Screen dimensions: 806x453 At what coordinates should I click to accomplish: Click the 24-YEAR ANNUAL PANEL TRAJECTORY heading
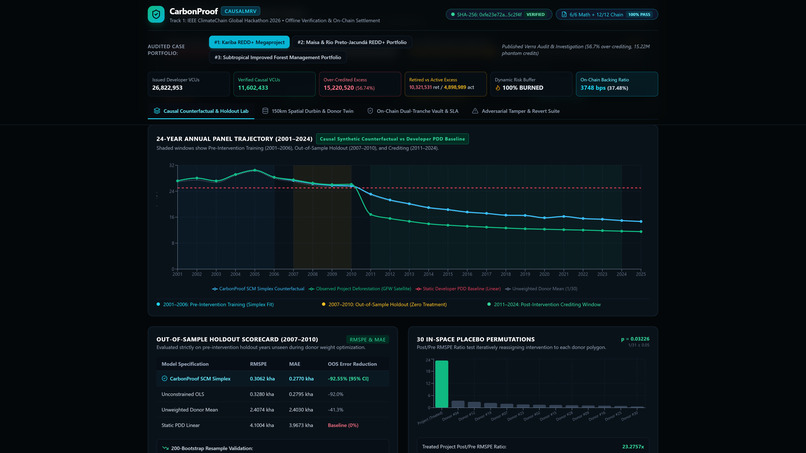[x=234, y=139]
